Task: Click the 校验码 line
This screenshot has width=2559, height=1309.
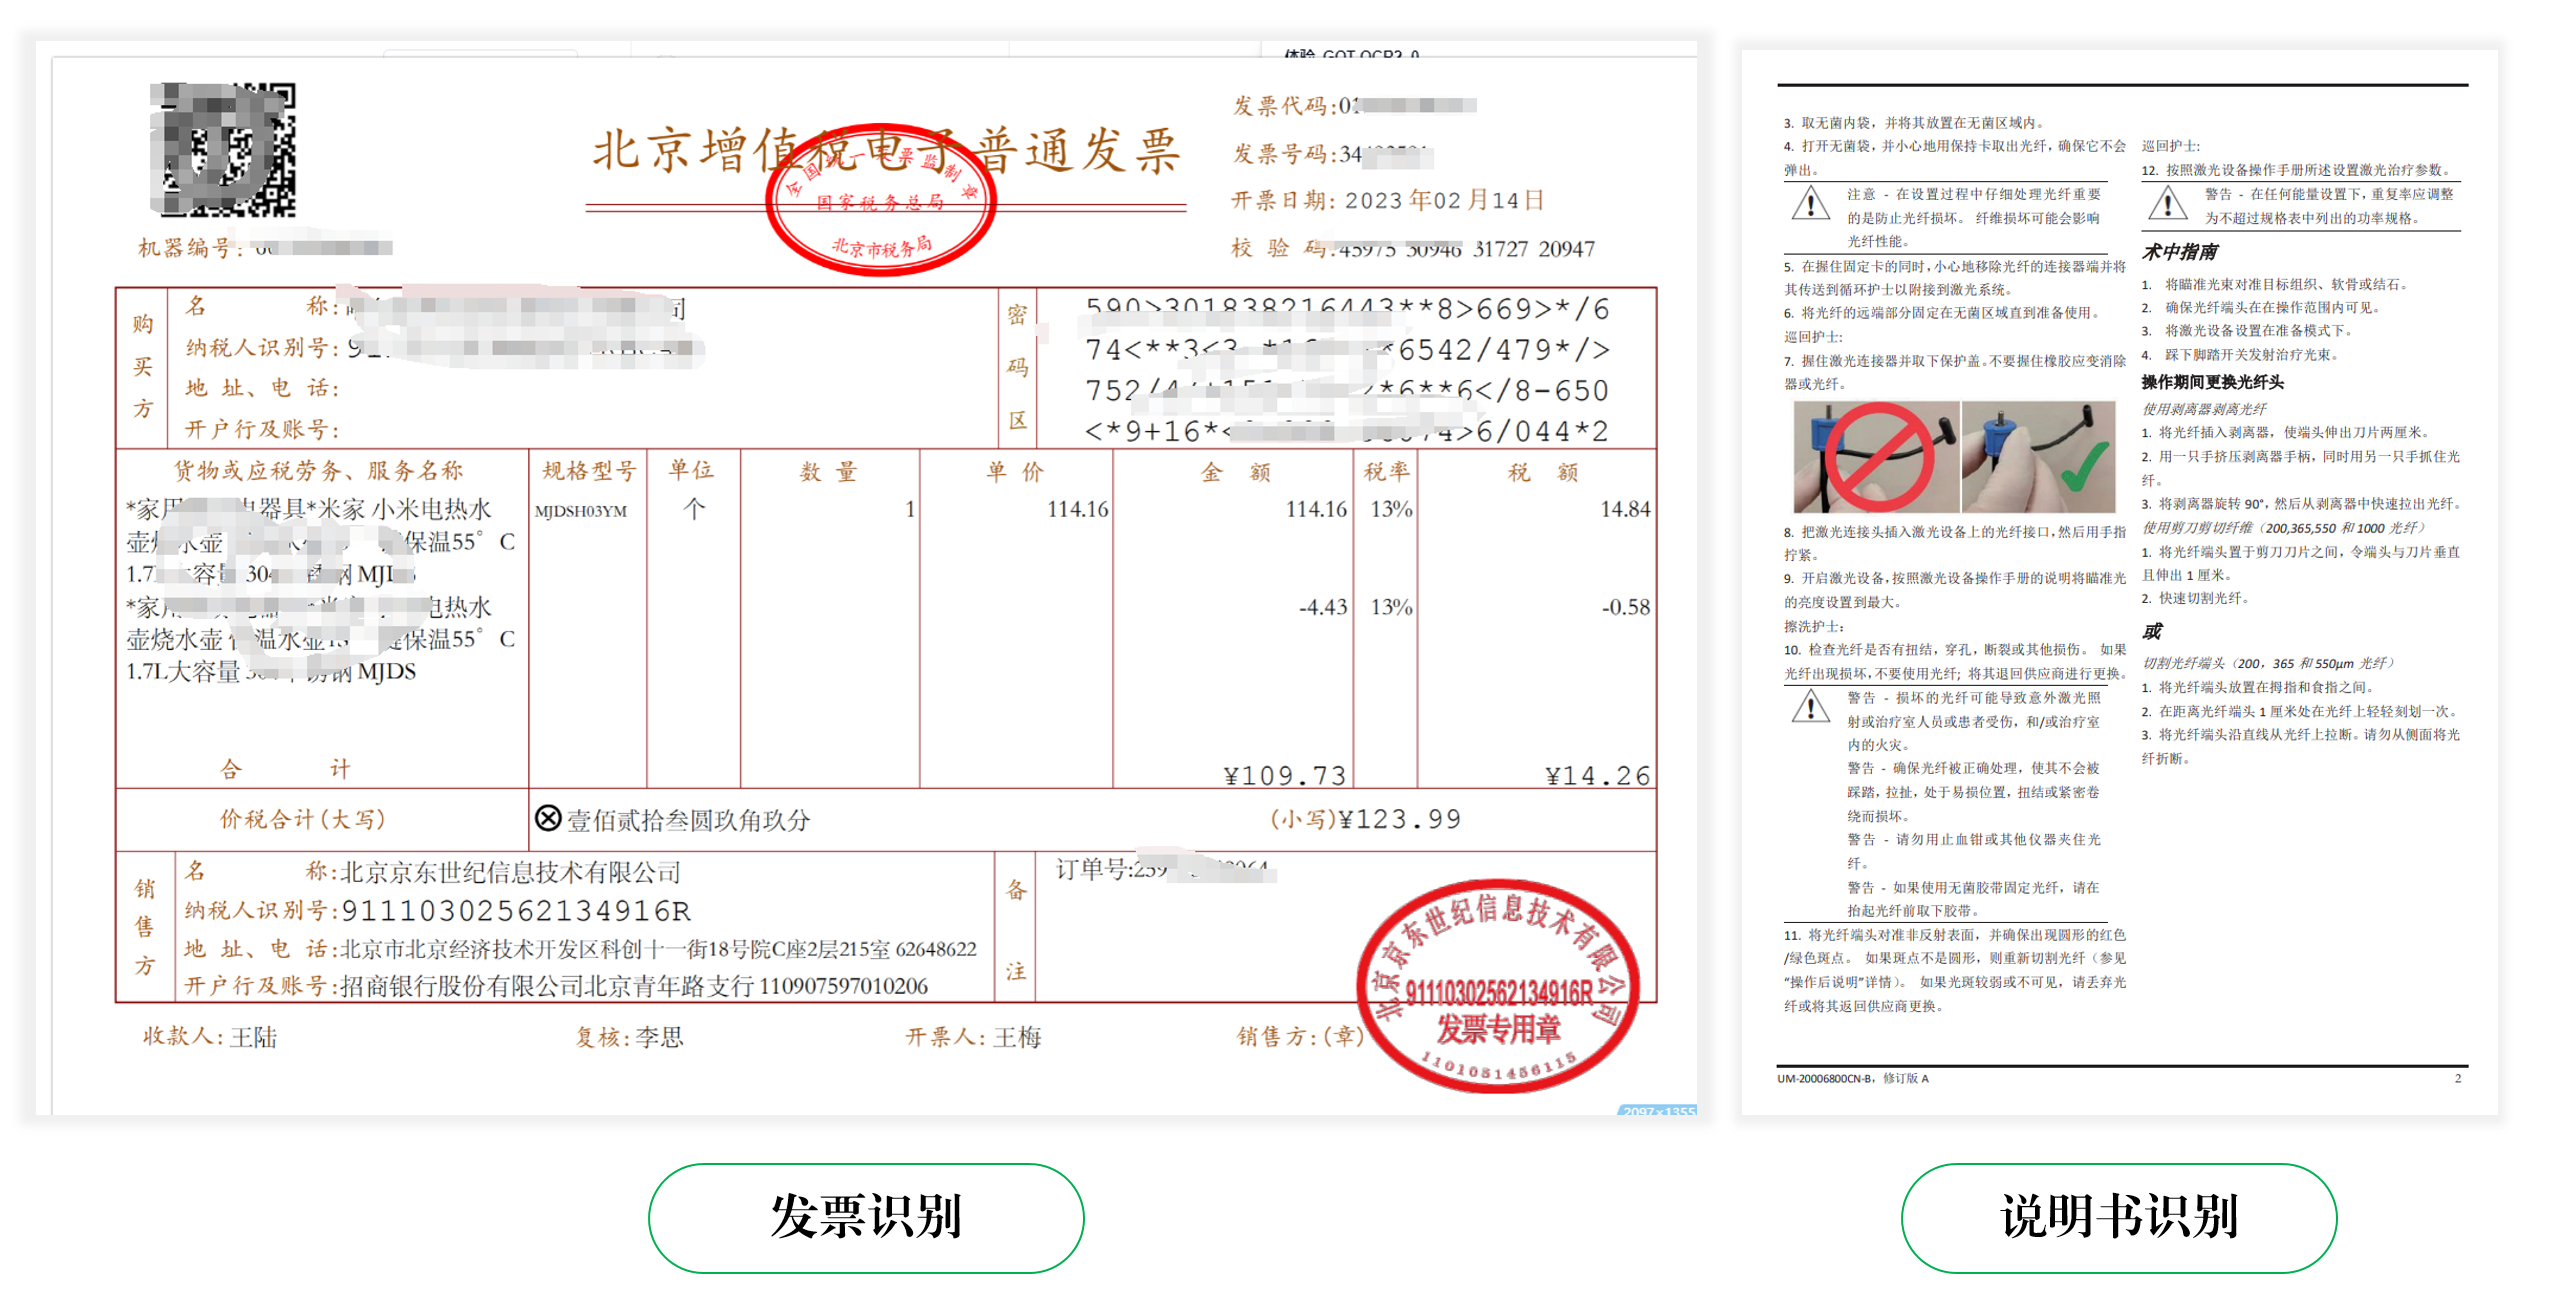Action: [x=1411, y=248]
